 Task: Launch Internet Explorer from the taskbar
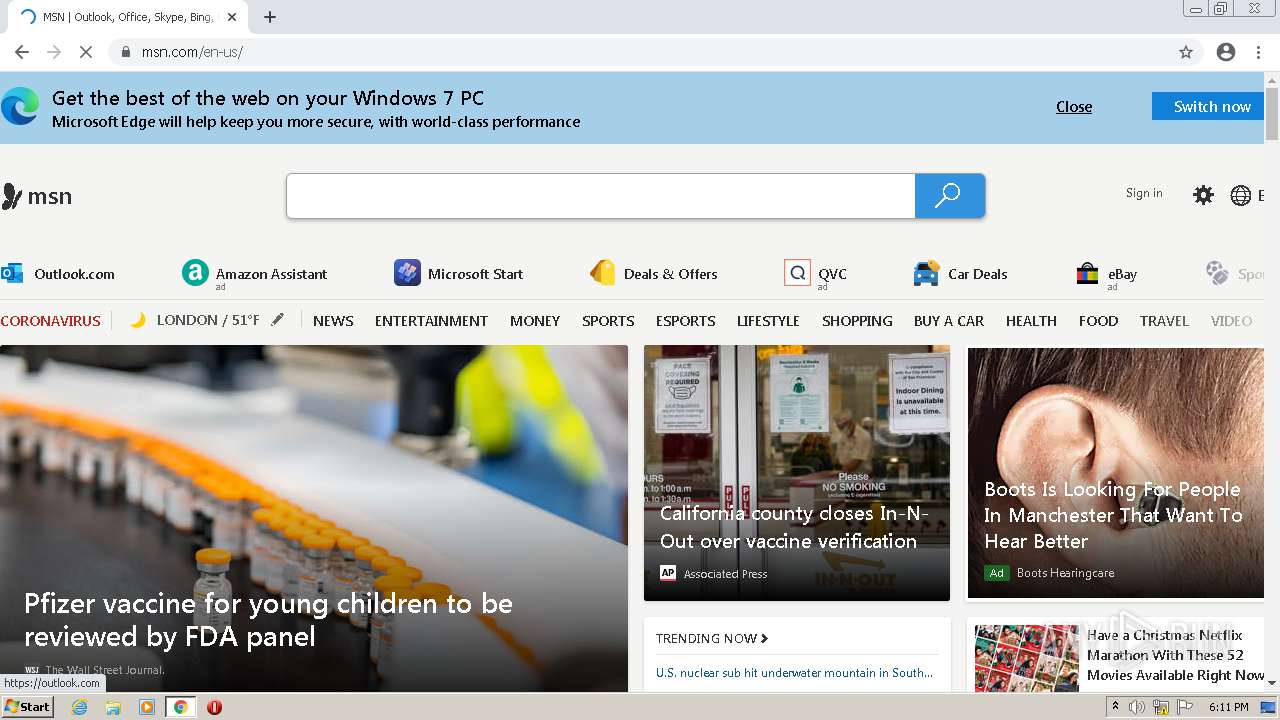[x=79, y=707]
